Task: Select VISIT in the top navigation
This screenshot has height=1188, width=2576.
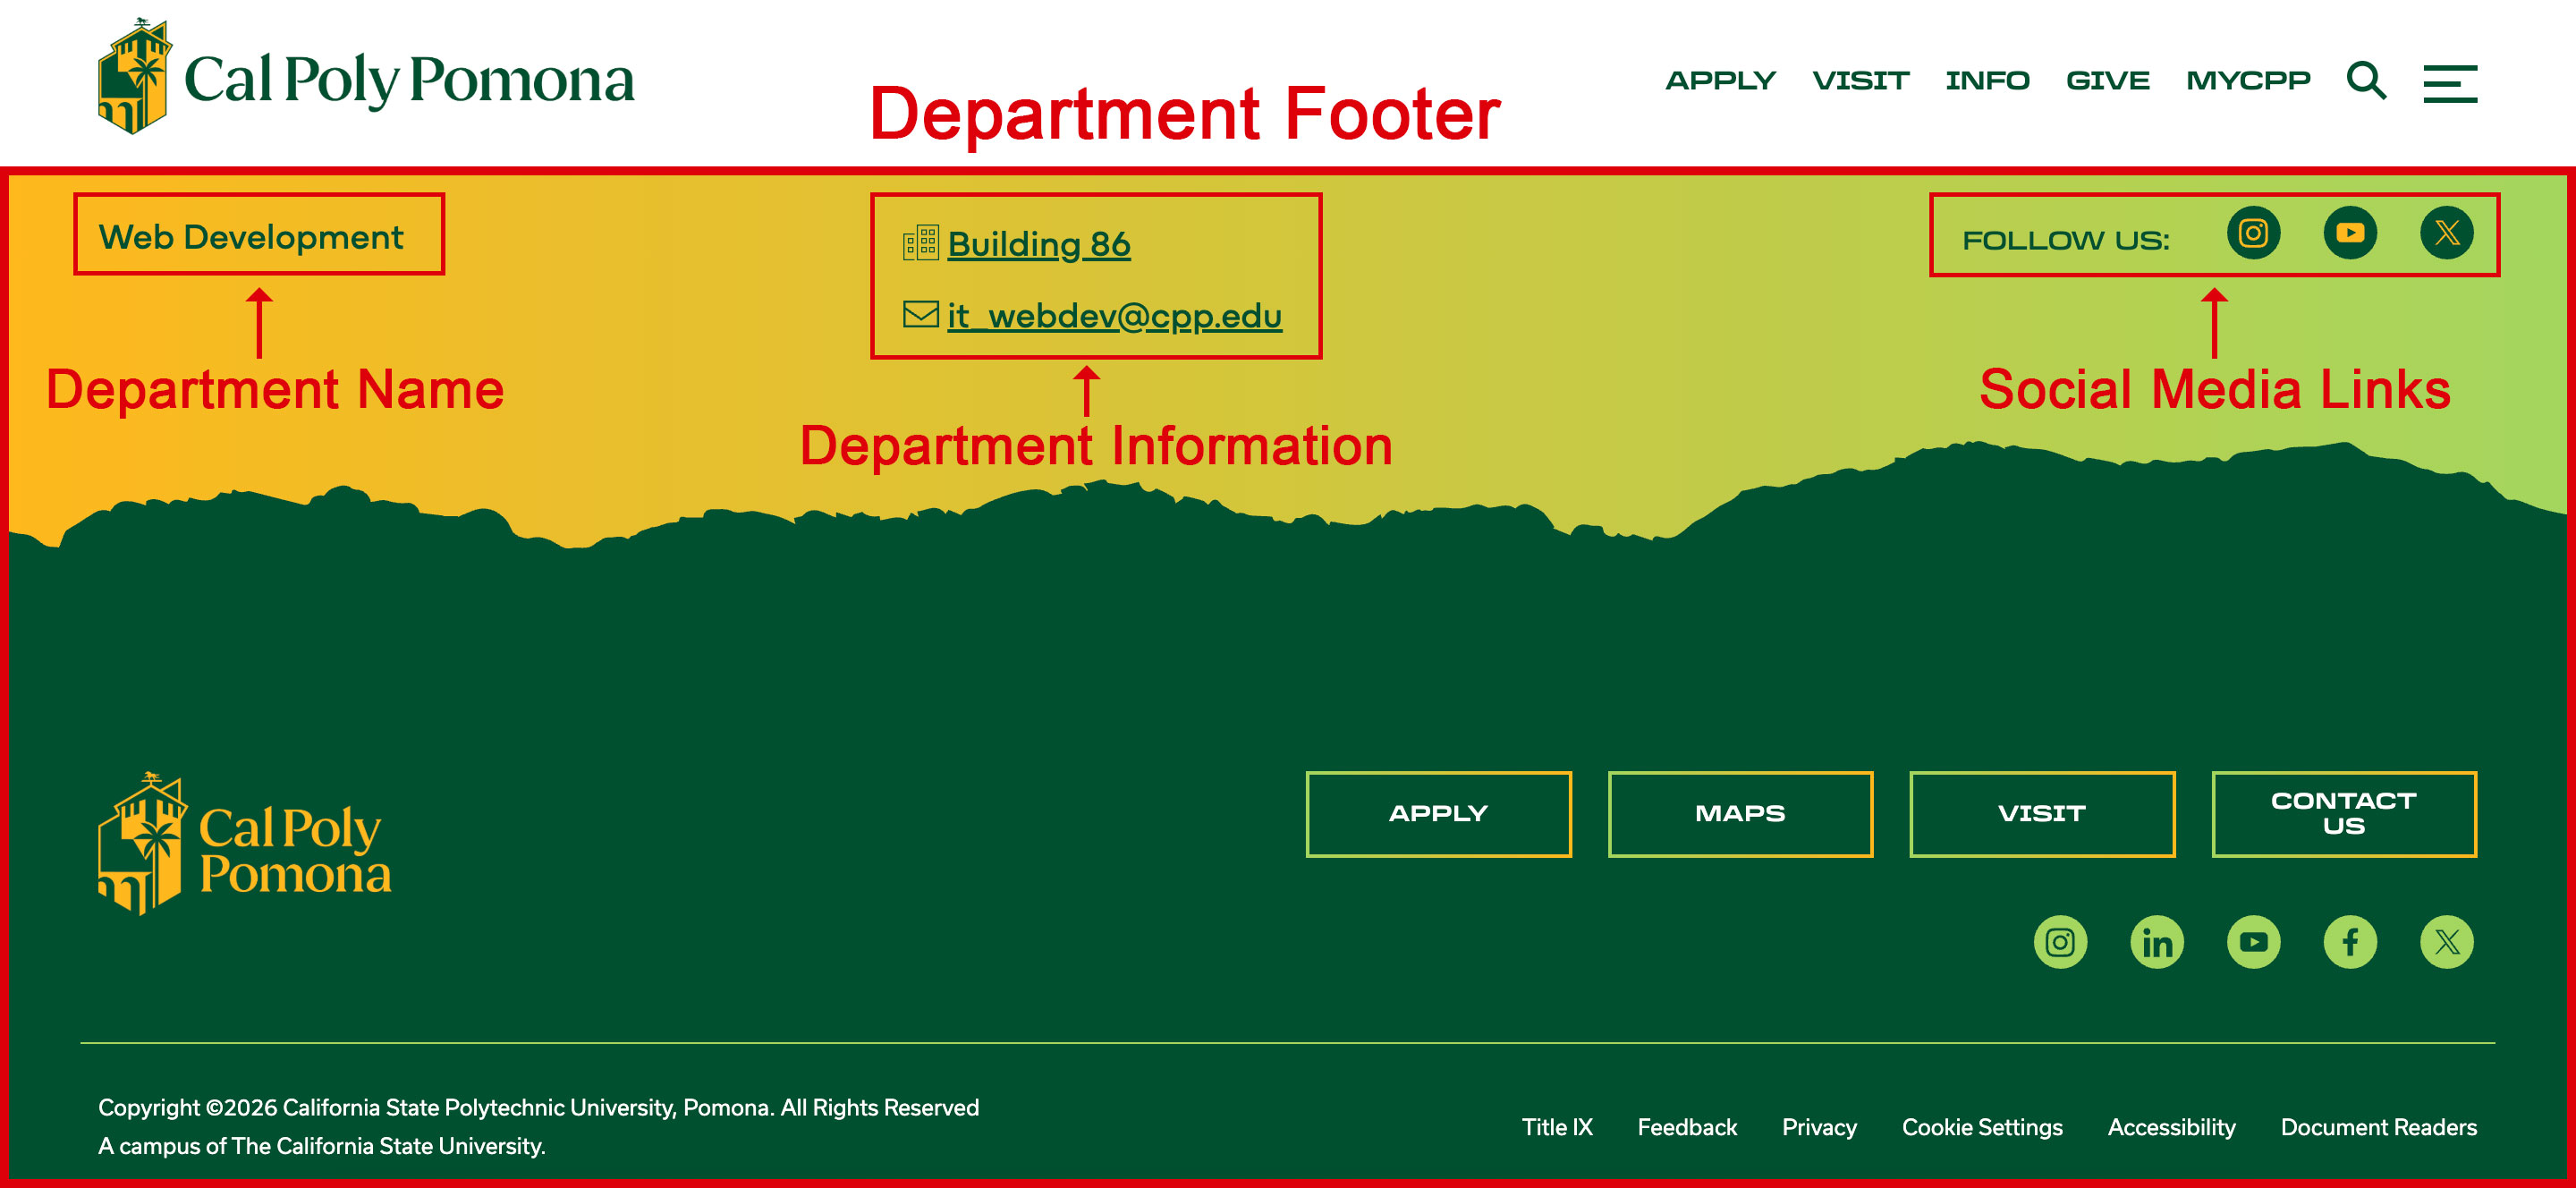Action: (x=1861, y=81)
